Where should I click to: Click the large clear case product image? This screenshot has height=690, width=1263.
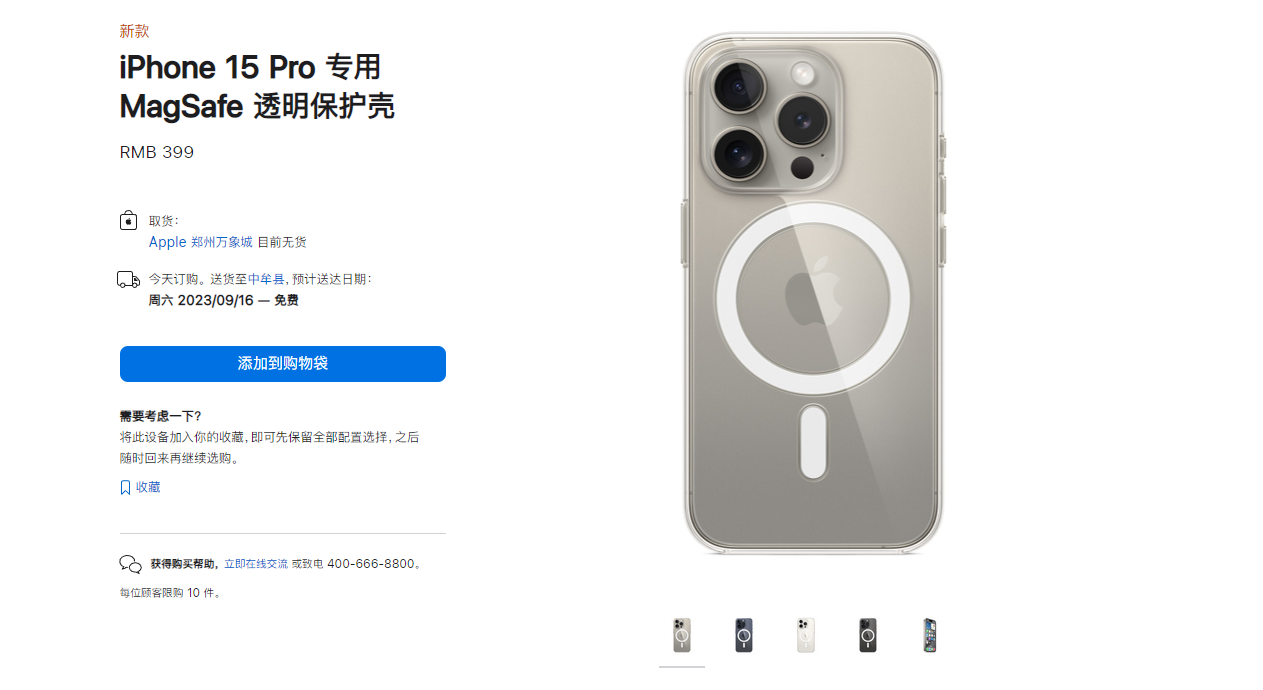[814, 293]
